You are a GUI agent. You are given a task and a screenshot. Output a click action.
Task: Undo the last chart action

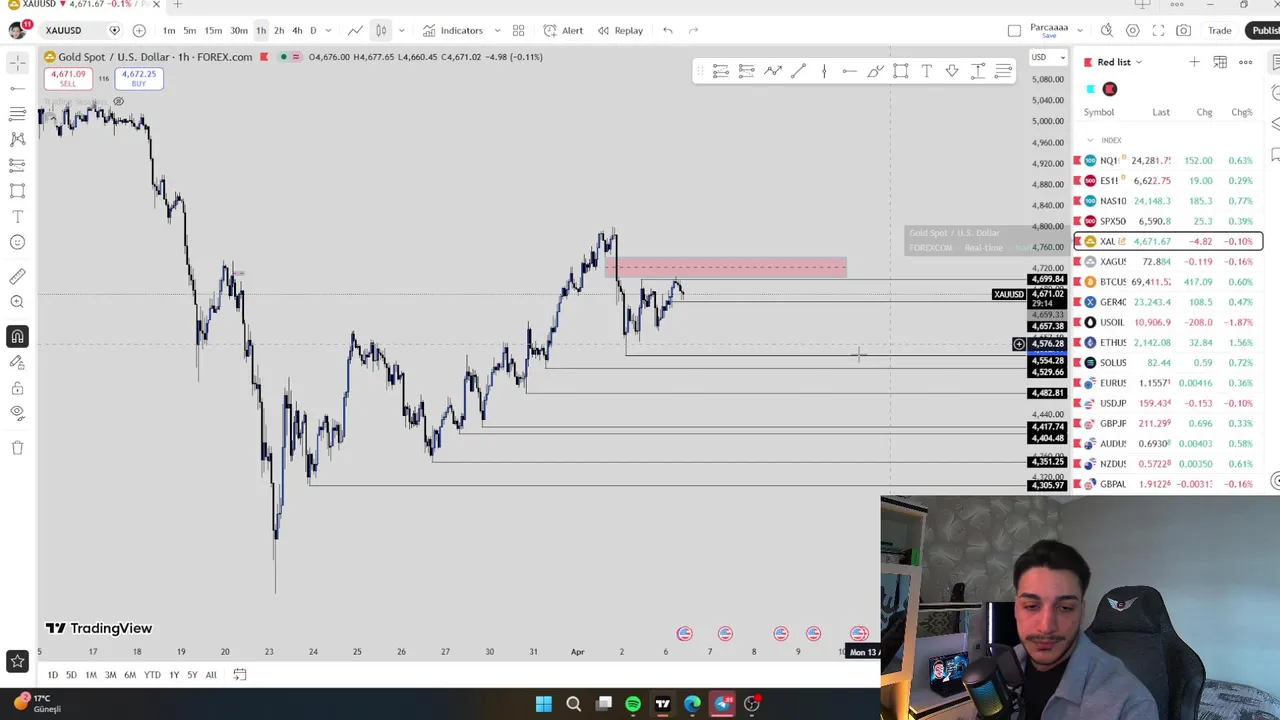(668, 30)
